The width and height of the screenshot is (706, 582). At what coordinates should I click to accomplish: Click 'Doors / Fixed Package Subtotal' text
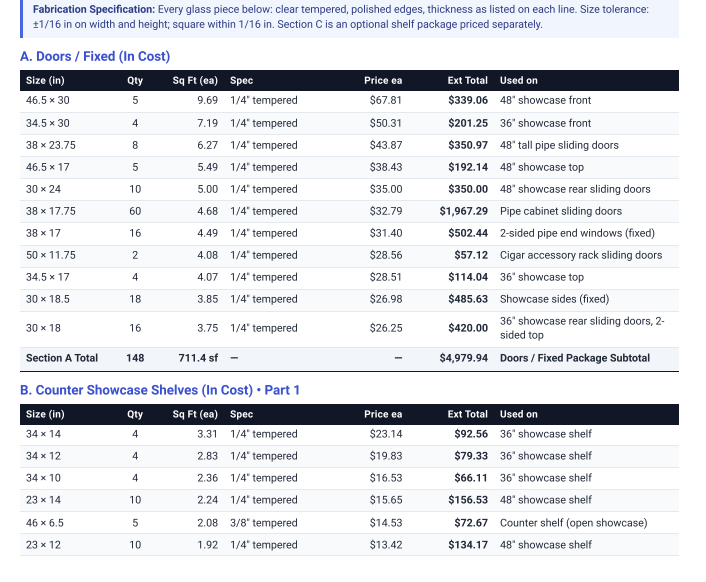(575, 358)
